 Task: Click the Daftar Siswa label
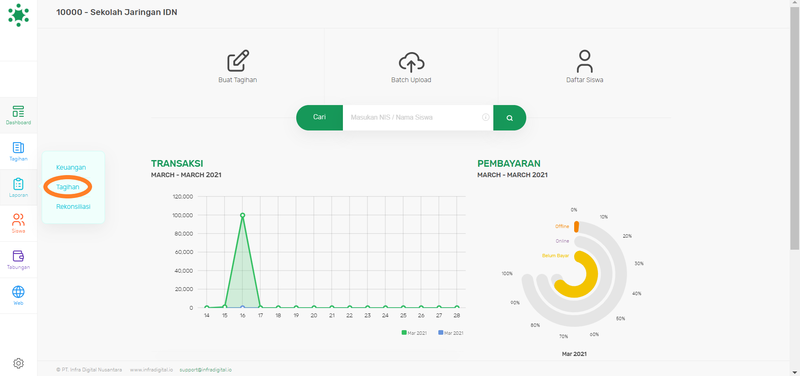click(x=585, y=80)
